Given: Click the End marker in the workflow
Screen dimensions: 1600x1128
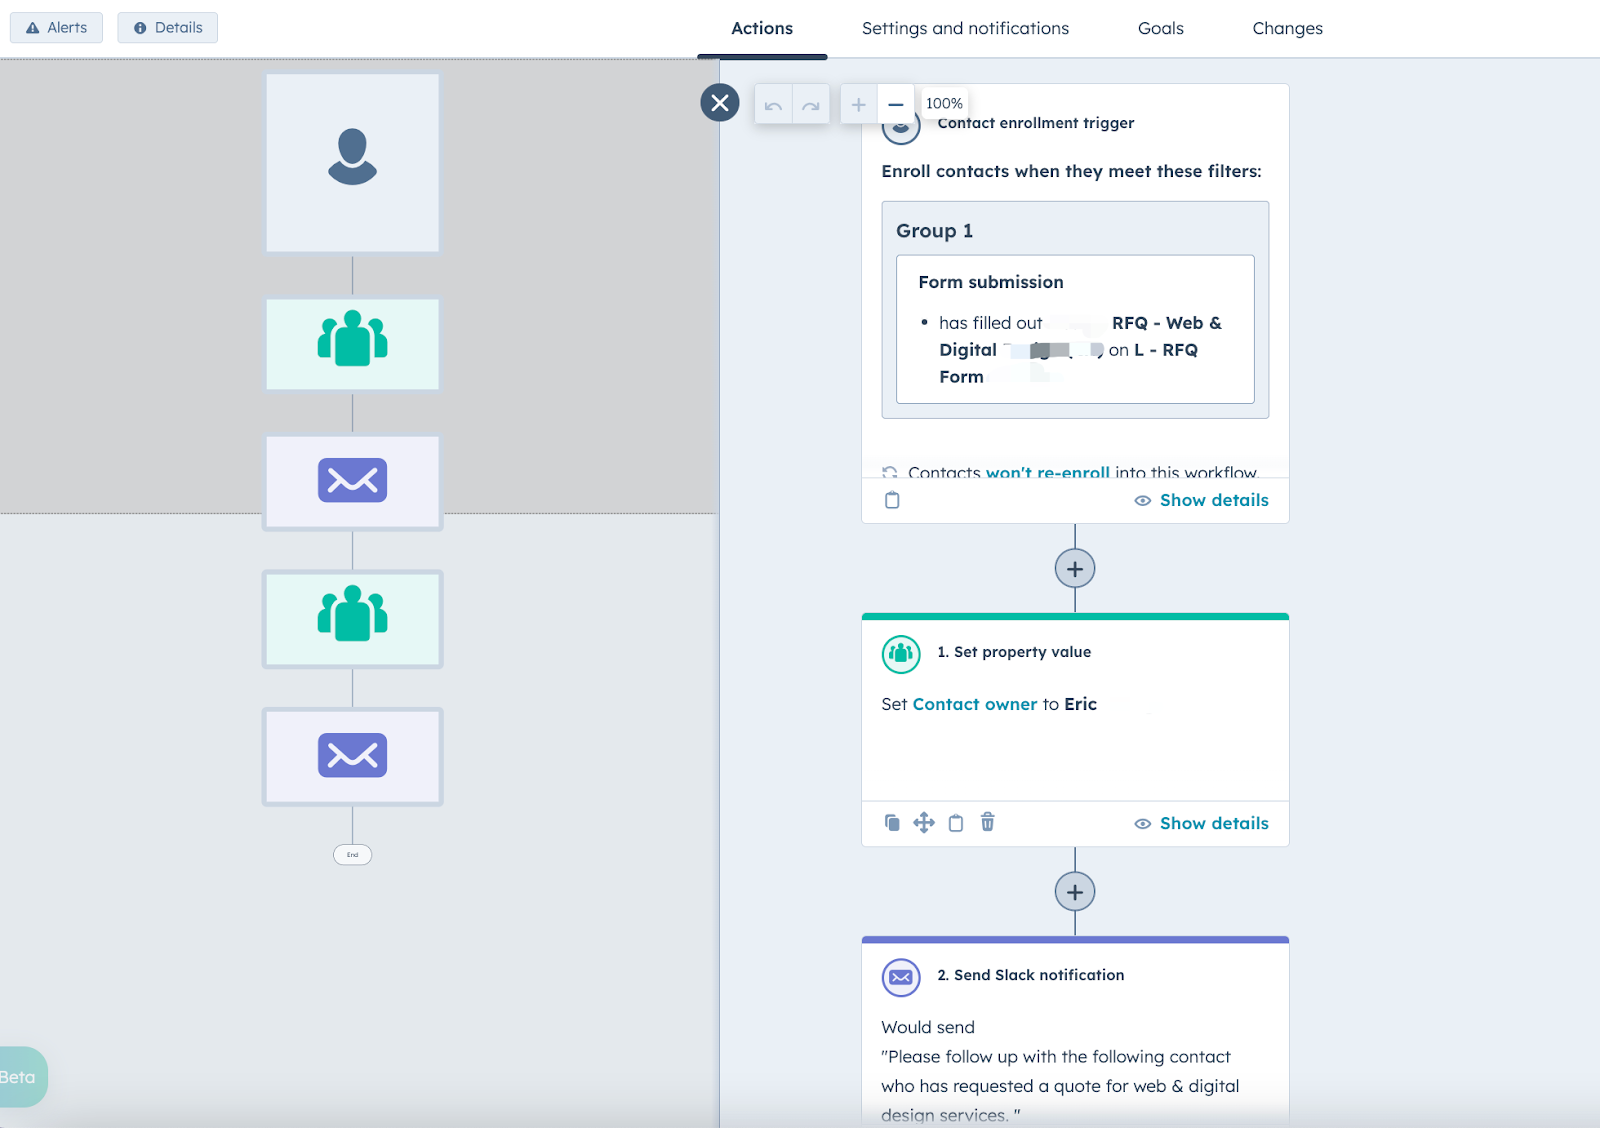Looking at the screenshot, I should (352, 855).
